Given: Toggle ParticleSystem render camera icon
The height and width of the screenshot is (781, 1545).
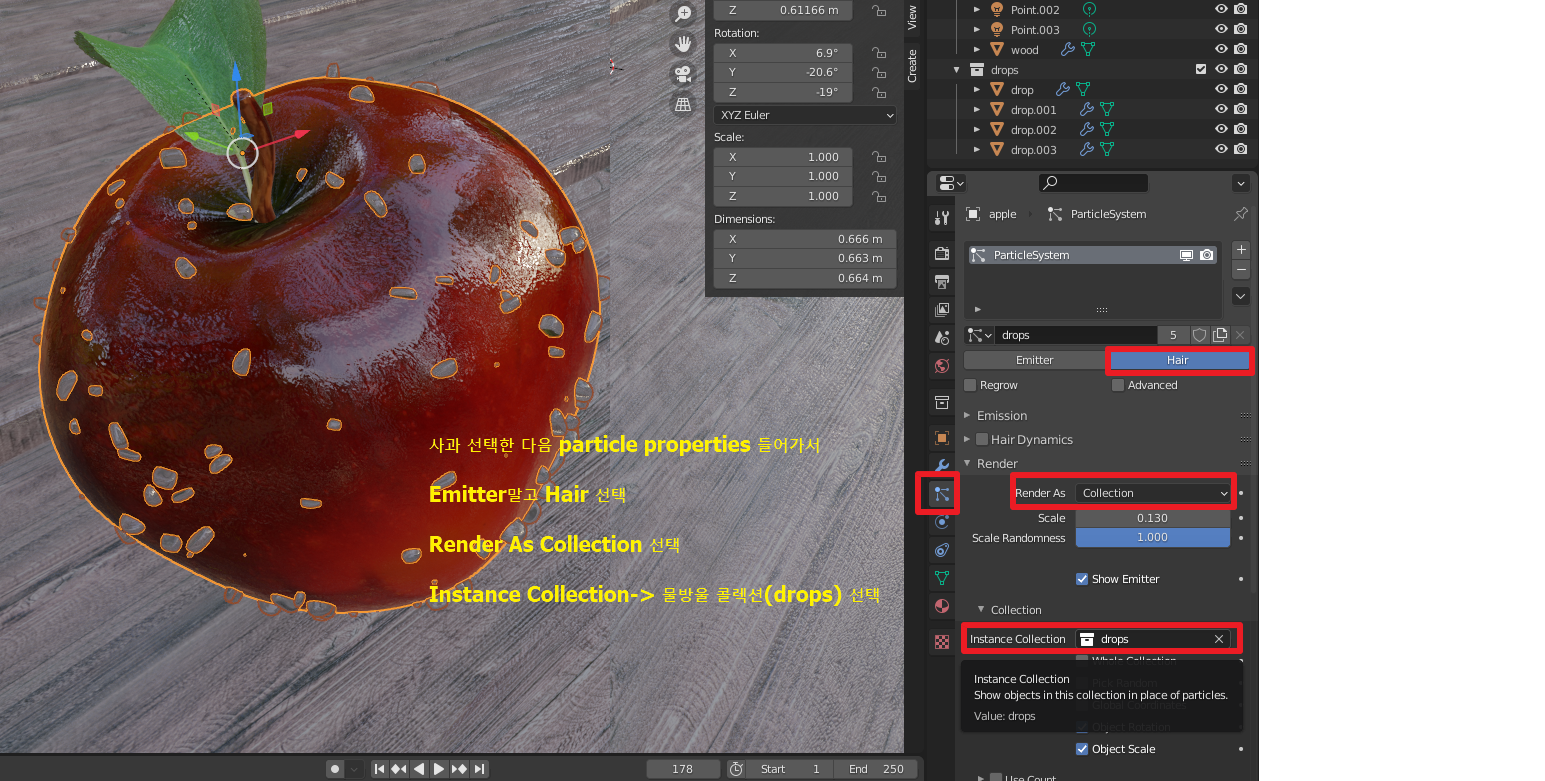Looking at the screenshot, I should coord(1207,255).
